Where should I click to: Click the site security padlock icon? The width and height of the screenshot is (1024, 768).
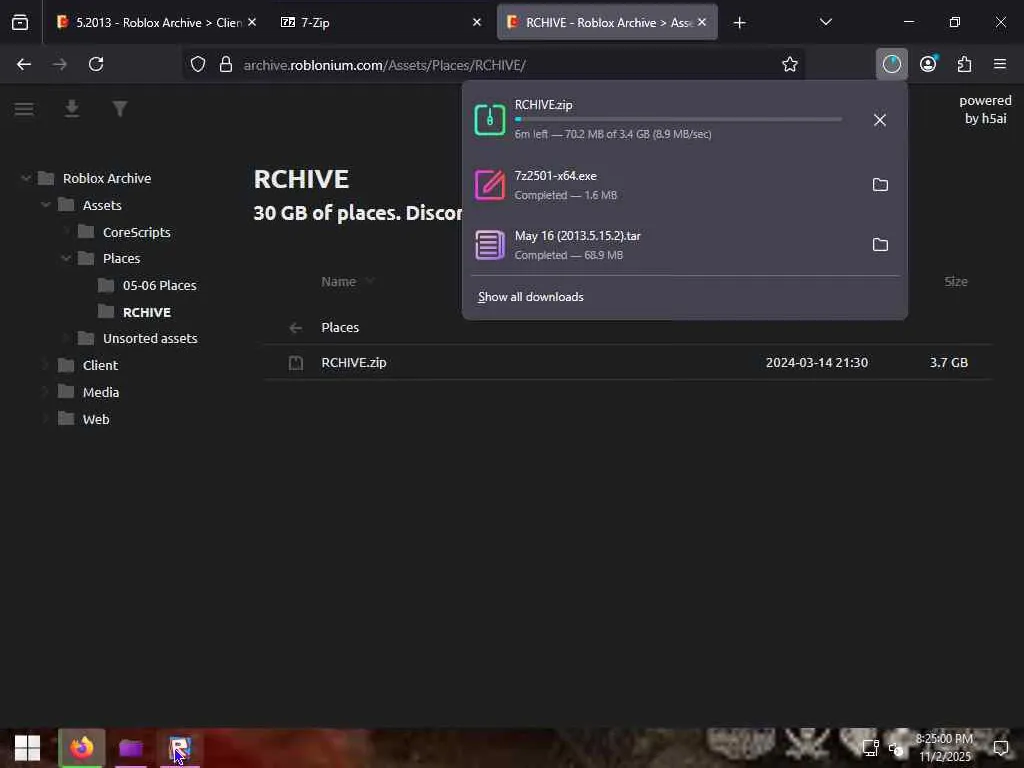point(226,64)
